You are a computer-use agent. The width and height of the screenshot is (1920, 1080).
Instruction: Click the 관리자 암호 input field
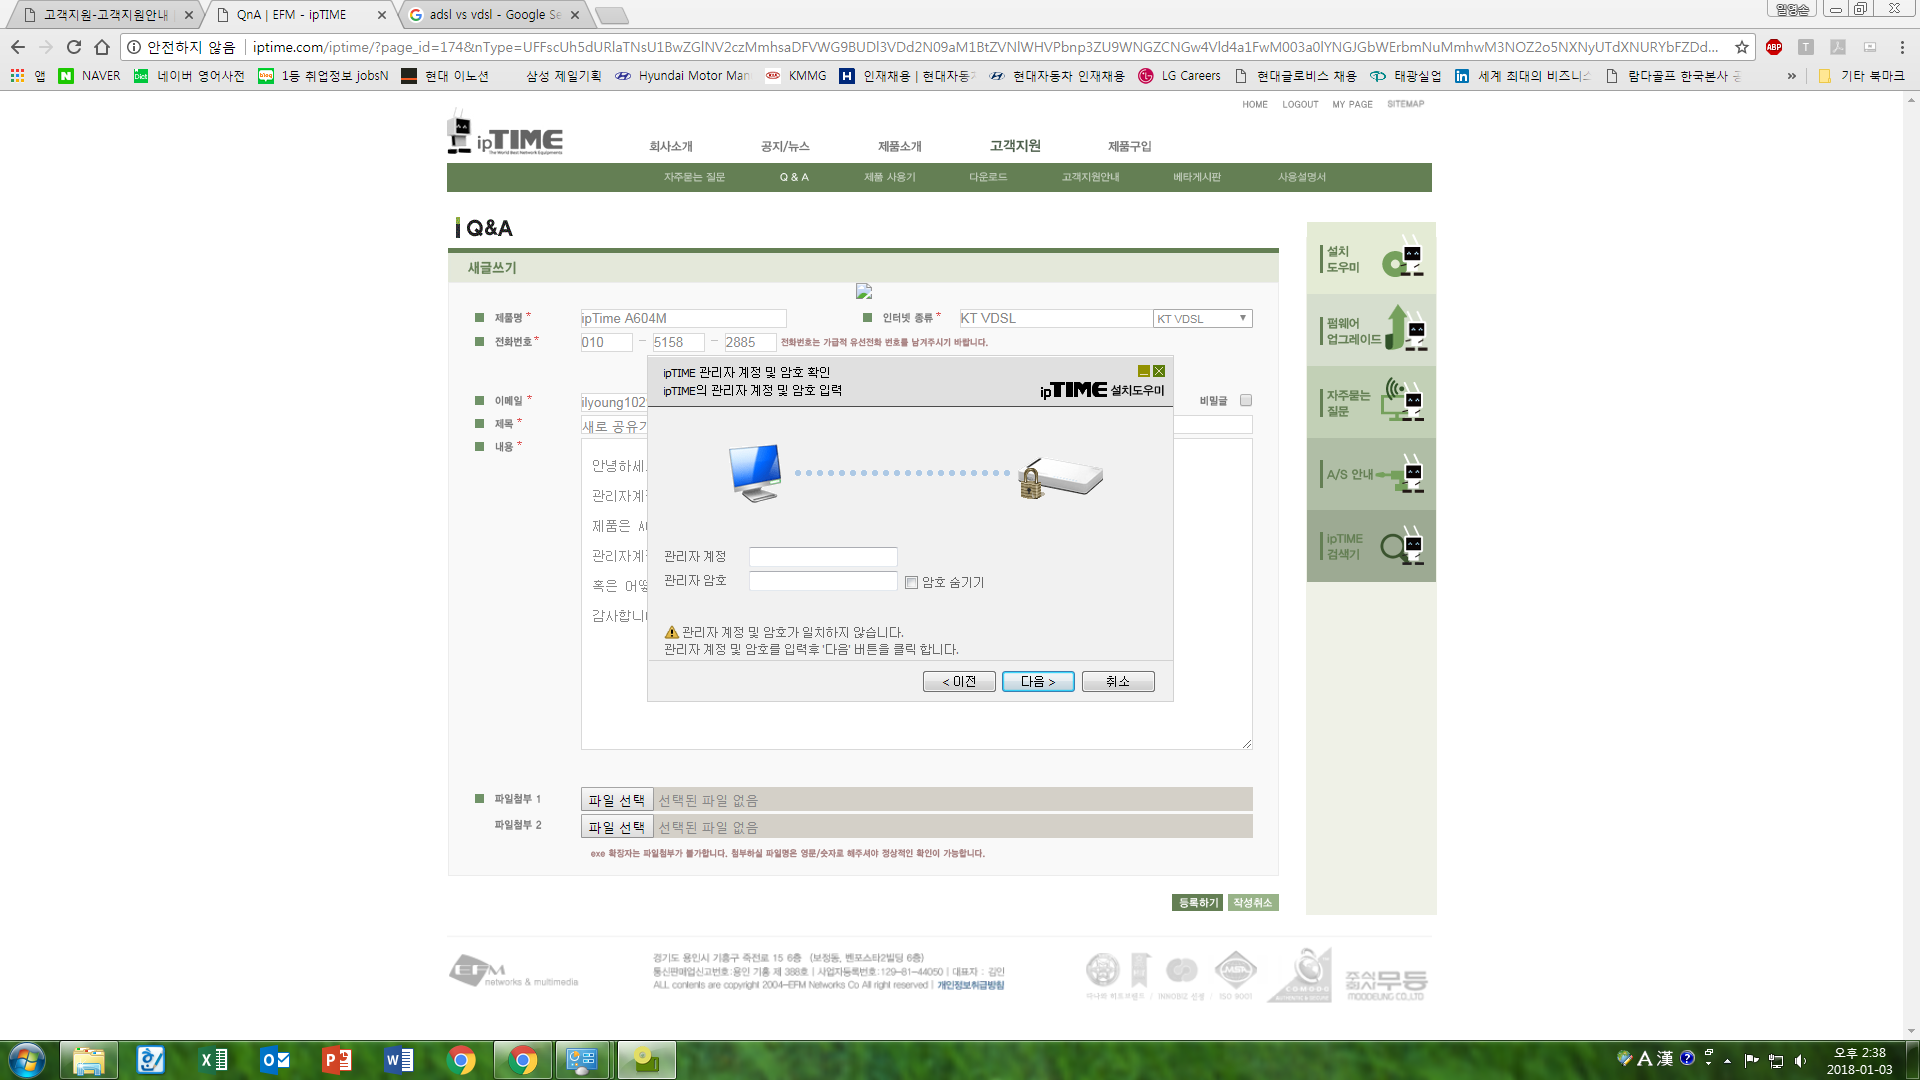pos(823,581)
